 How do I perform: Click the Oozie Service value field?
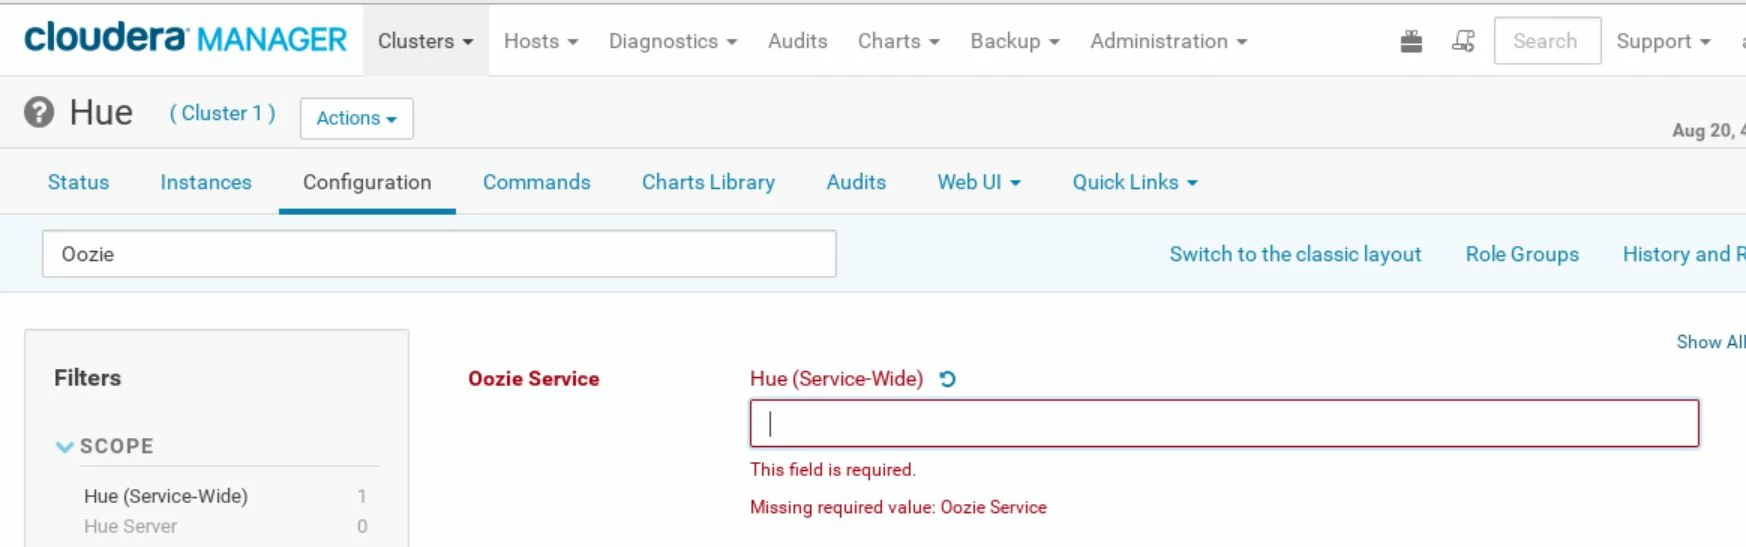(x=1224, y=423)
